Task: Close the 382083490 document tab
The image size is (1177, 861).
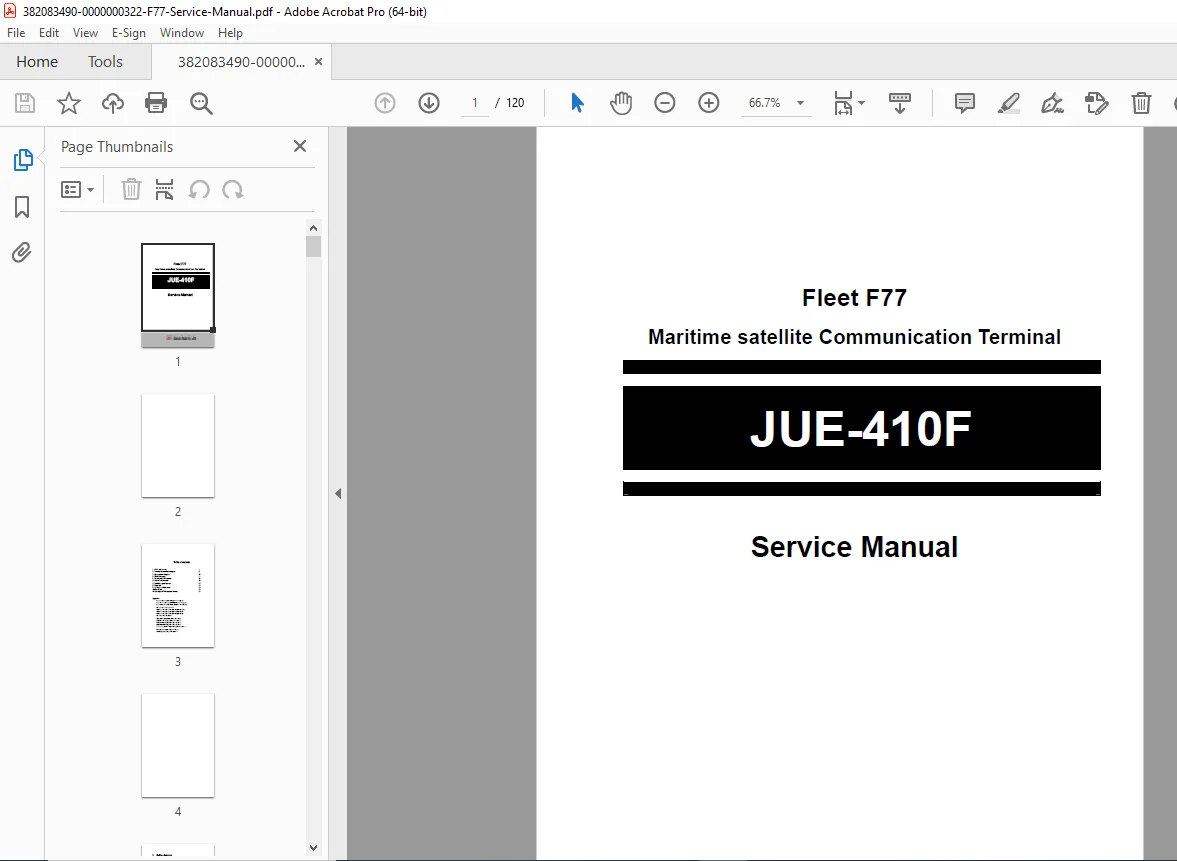Action: coord(318,62)
